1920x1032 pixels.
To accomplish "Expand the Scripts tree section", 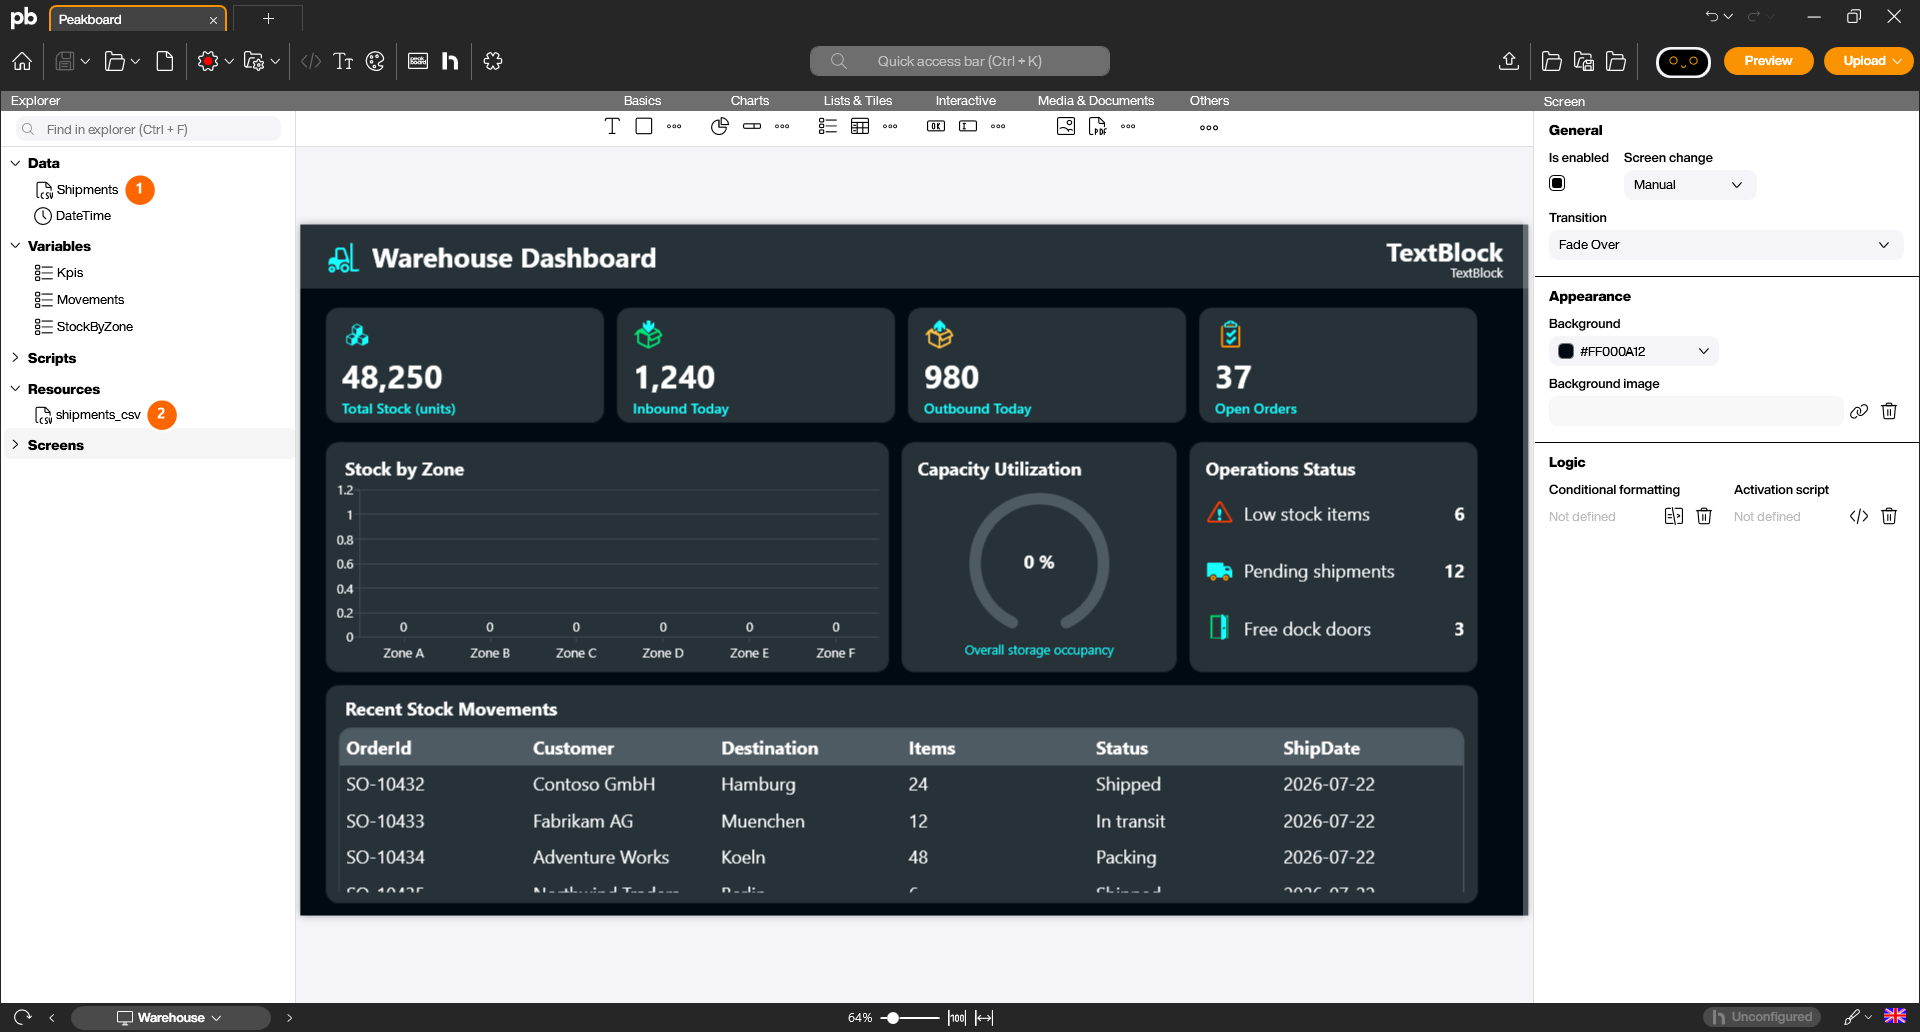I will (15, 358).
